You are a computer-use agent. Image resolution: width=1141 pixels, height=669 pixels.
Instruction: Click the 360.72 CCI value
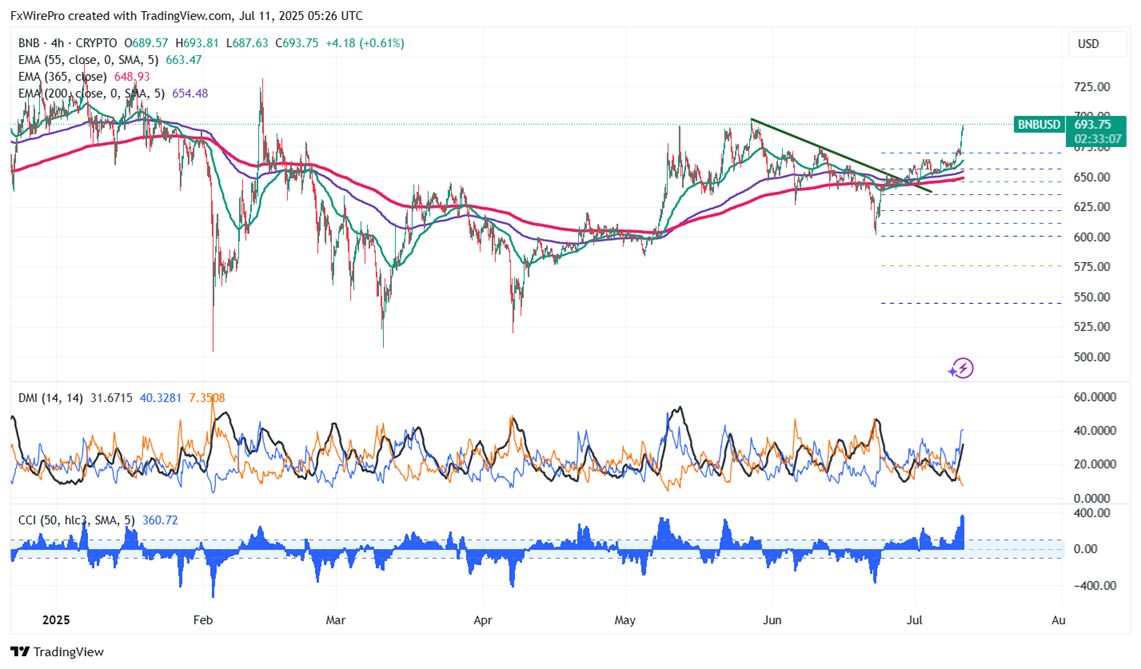point(160,520)
